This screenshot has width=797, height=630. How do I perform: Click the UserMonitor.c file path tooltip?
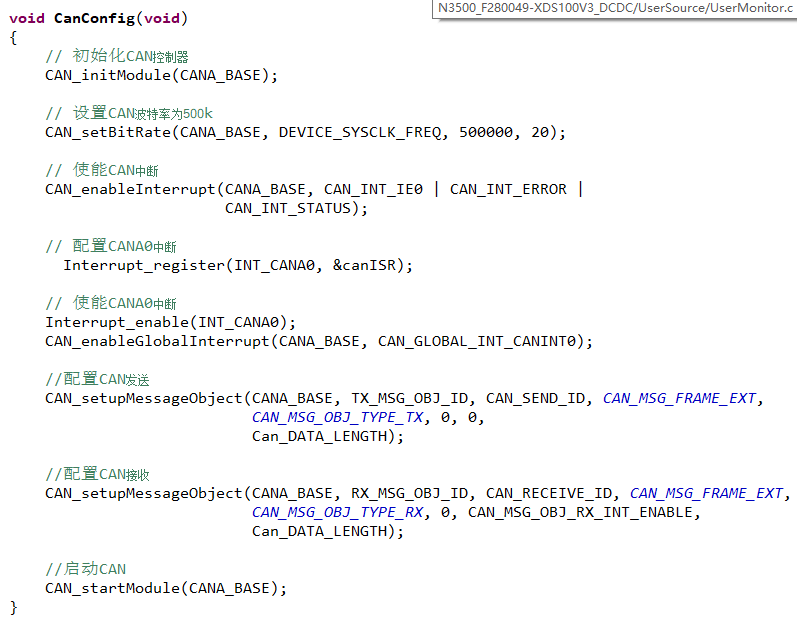(x=615, y=9)
